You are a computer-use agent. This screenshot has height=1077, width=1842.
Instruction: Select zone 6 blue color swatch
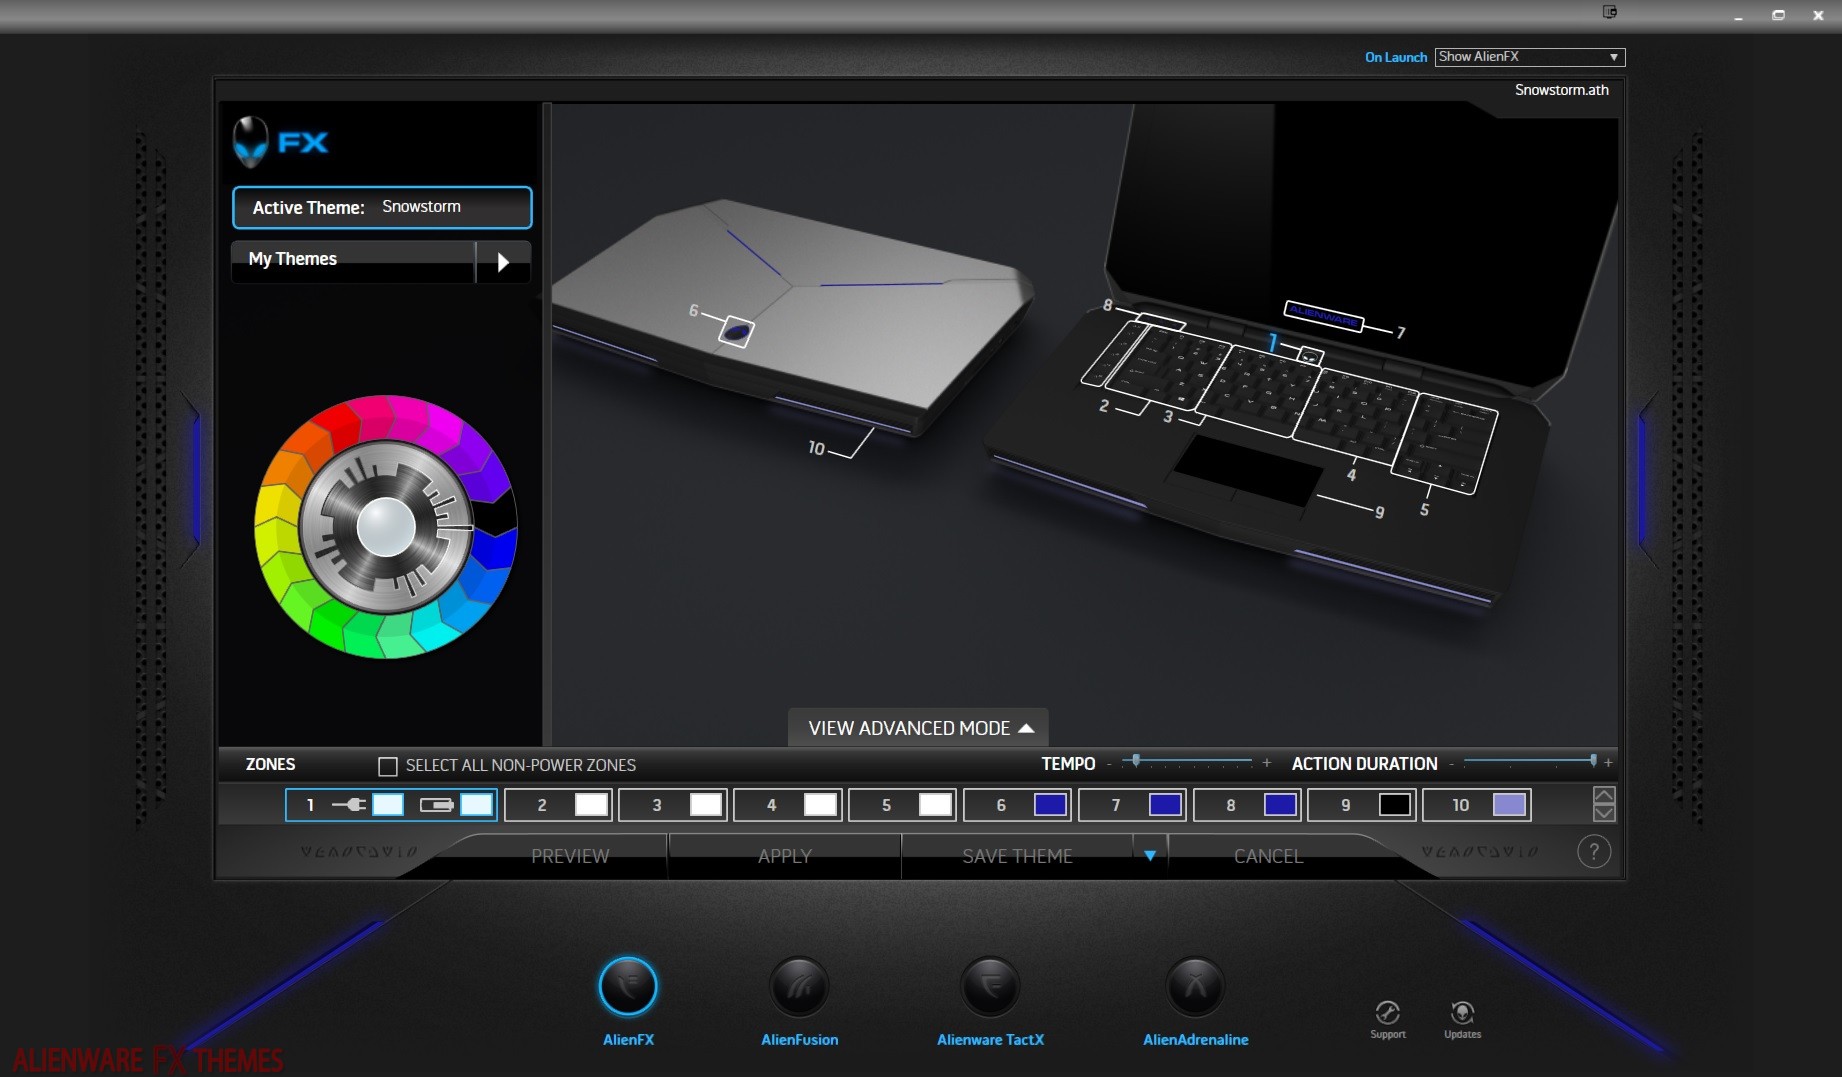1050,804
